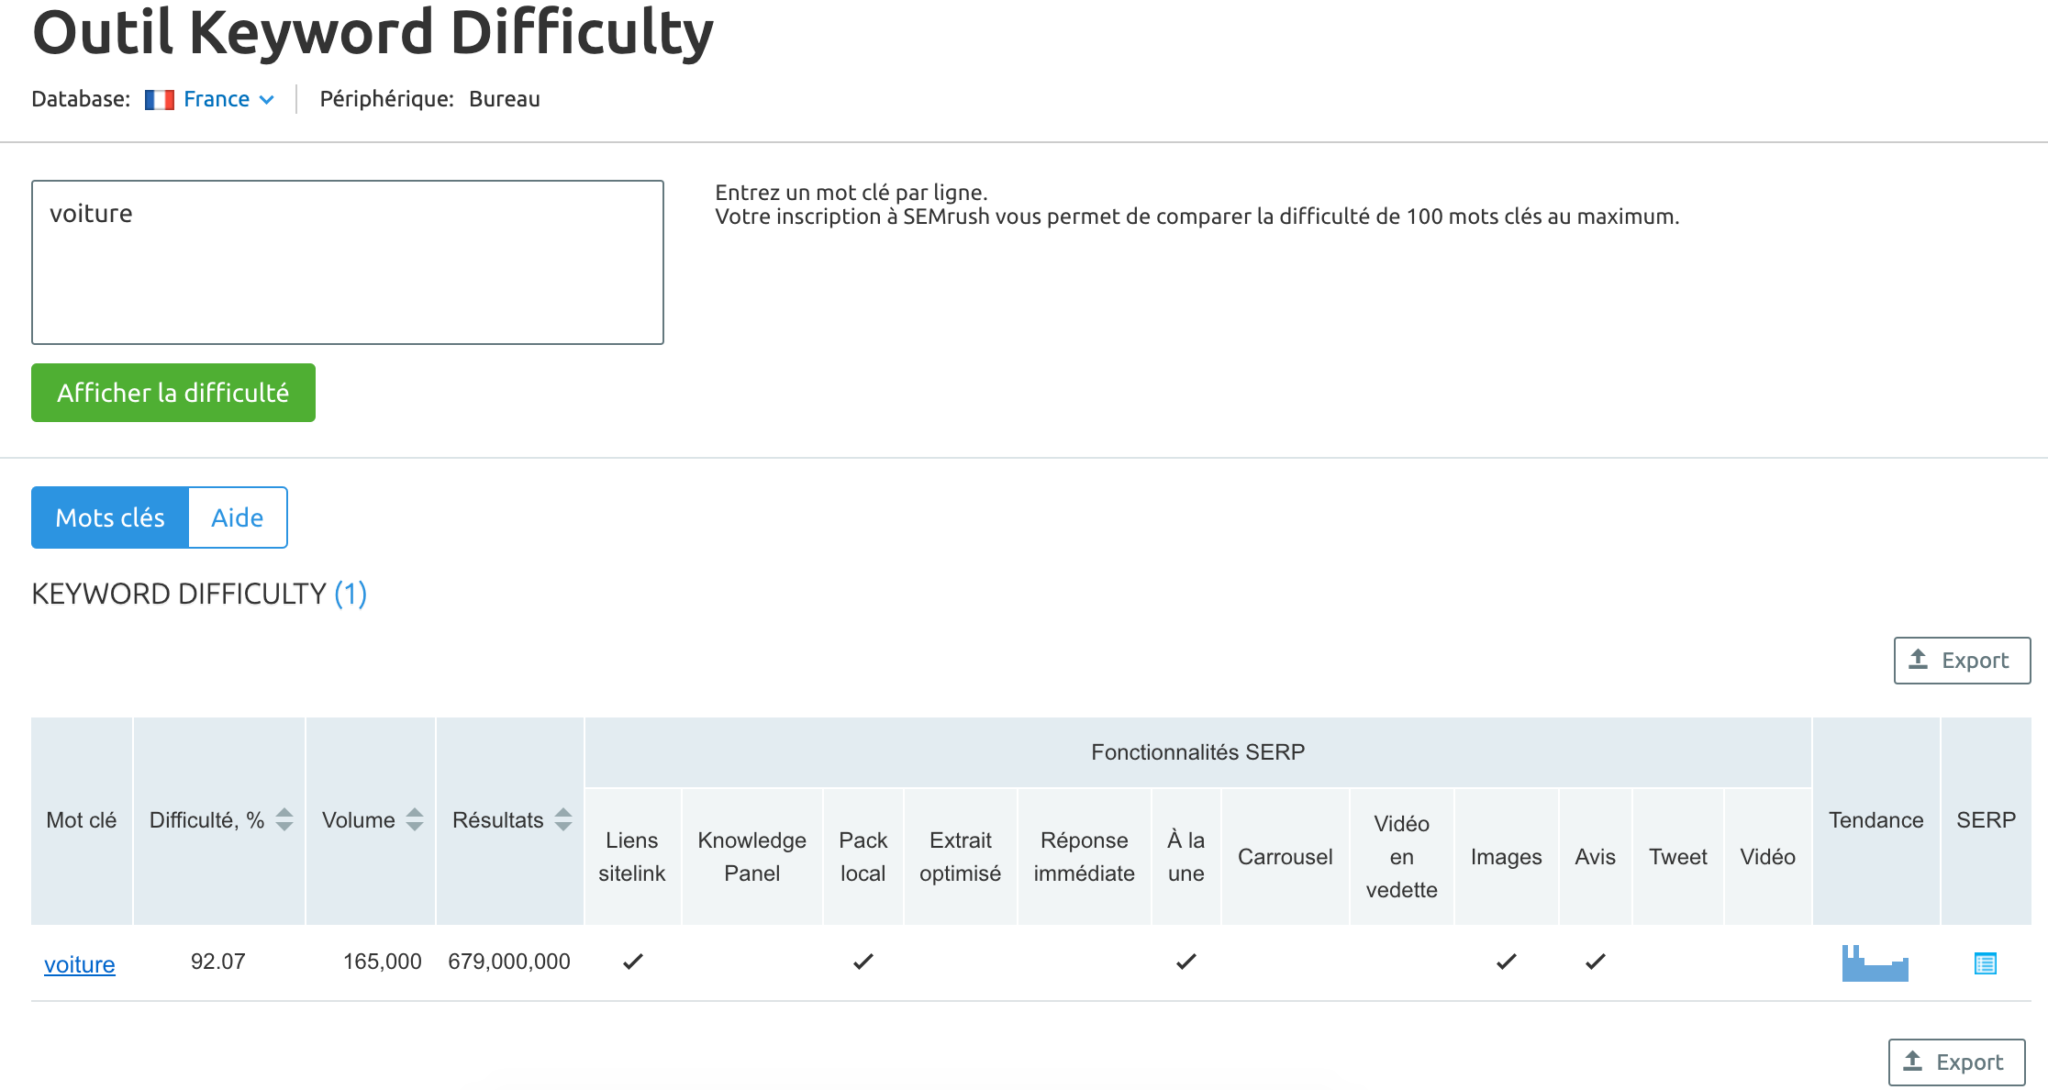Click the Images checkmark in voiture row
Image resolution: width=2048 pixels, height=1090 pixels.
(1506, 962)
